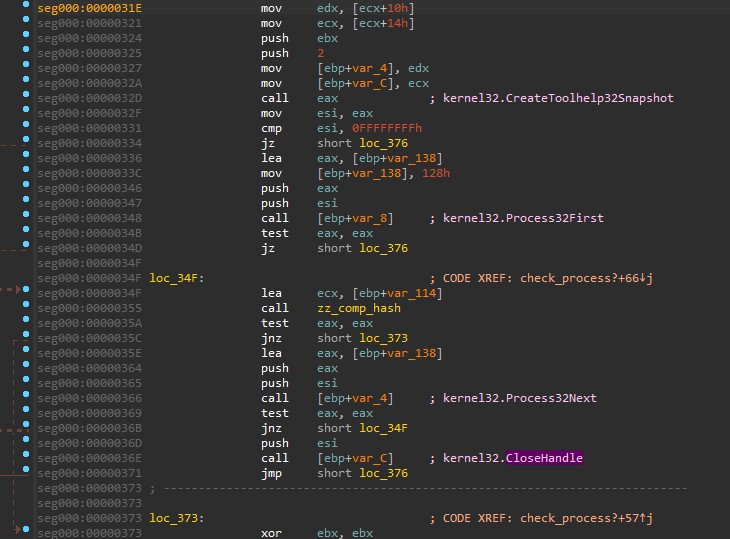This screenshot has height=539, width=730.
Task: Click the kernel32.Process32Next comment
Action: click(x=520, y=398)
